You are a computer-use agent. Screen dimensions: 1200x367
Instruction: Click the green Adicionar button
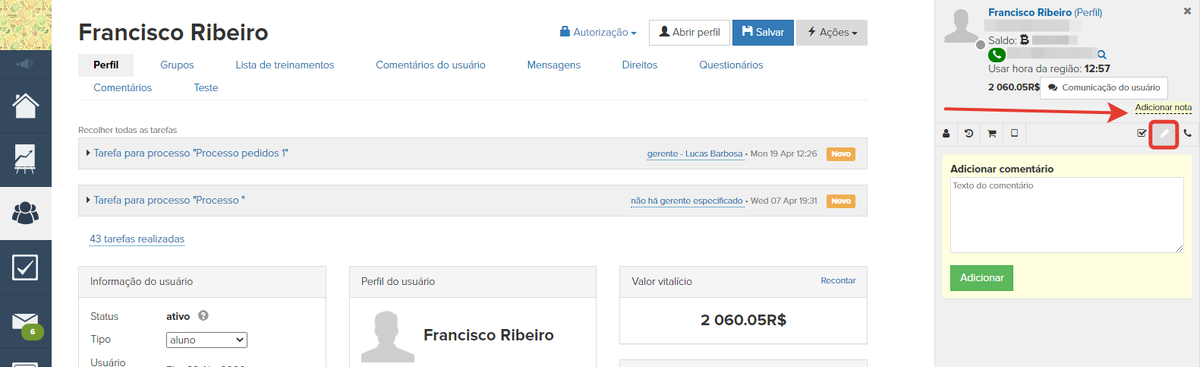click(x=981, y=277)
